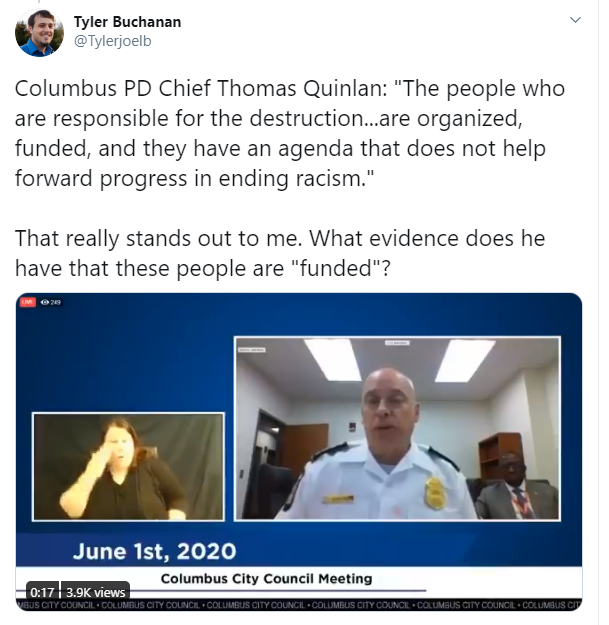Click the quoted Thomas Quinlan tweet paragraph
Viewport: 609px width, 625px height.
[290, 133]
